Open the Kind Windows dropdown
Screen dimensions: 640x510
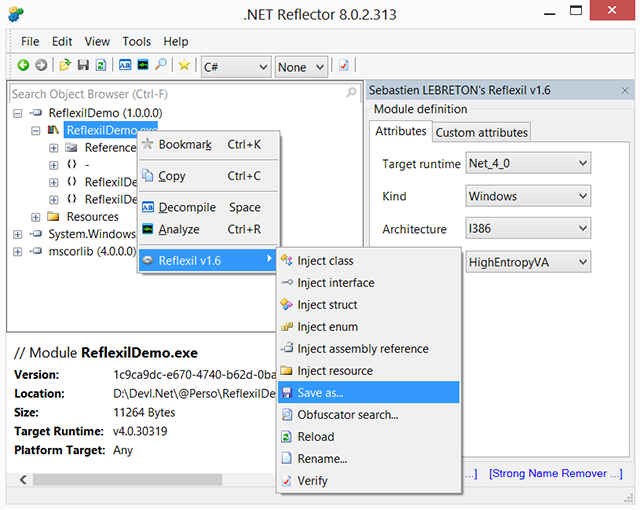click(528, 196)
